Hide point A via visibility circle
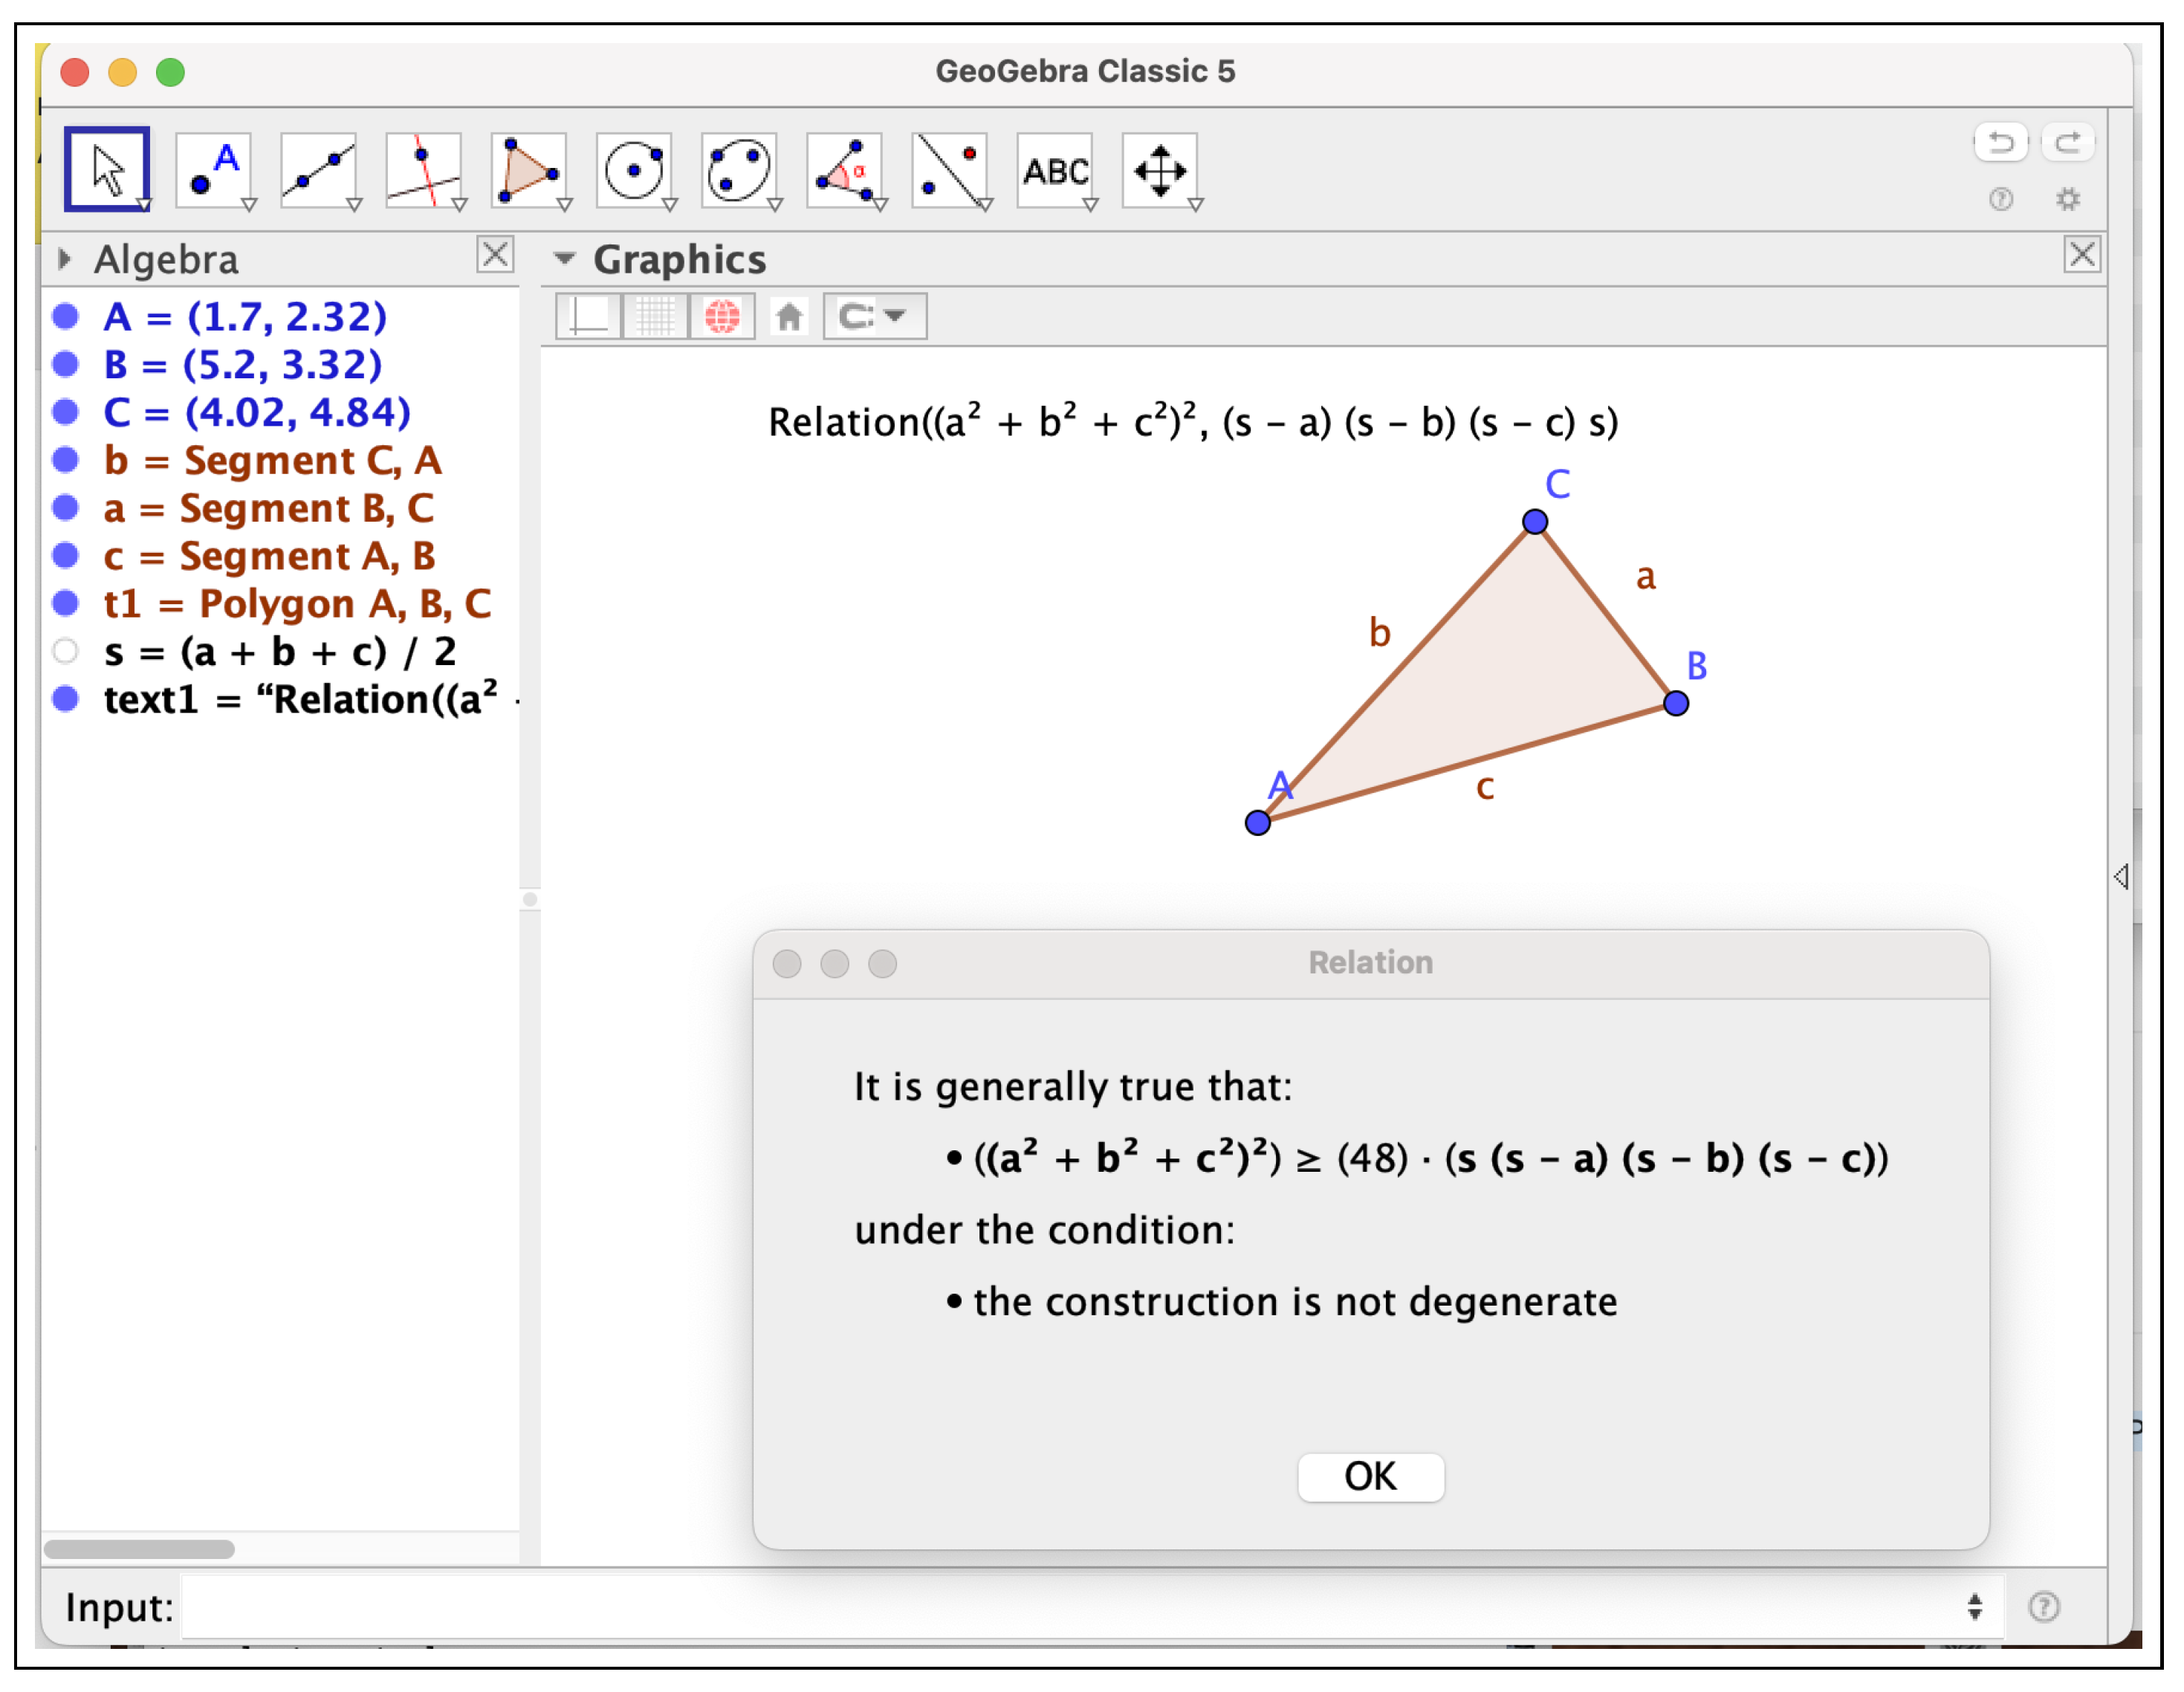This screenshot has width=2184, height=1692. 66,317
